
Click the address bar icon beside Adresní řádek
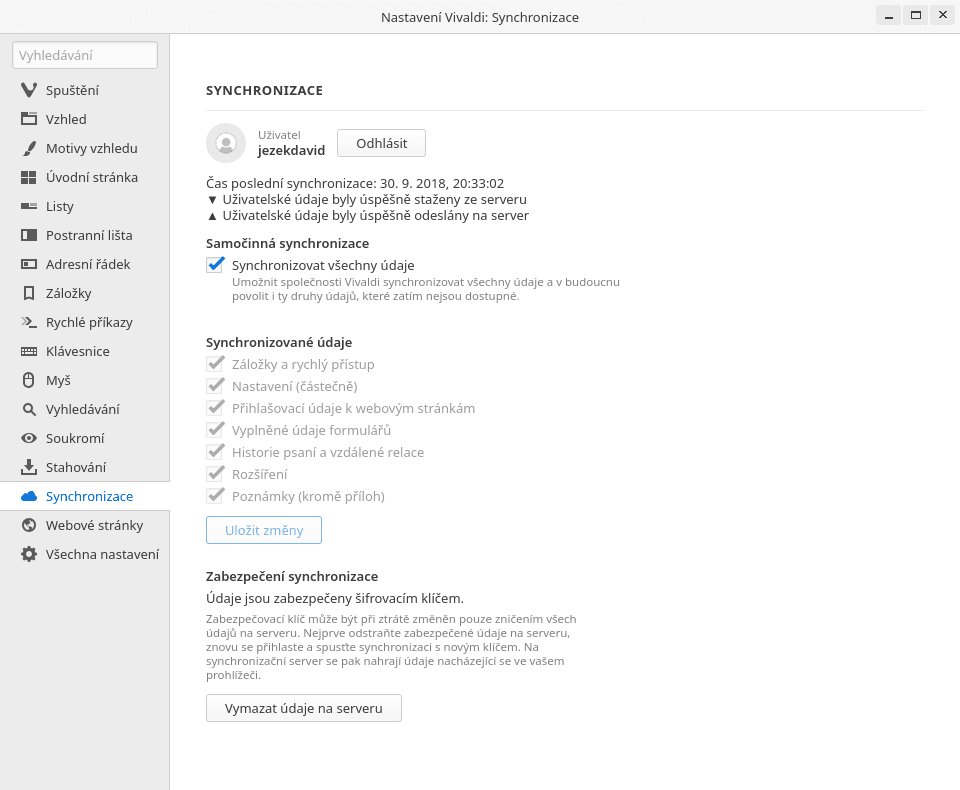pyautogui.click(x=29, y=264)
